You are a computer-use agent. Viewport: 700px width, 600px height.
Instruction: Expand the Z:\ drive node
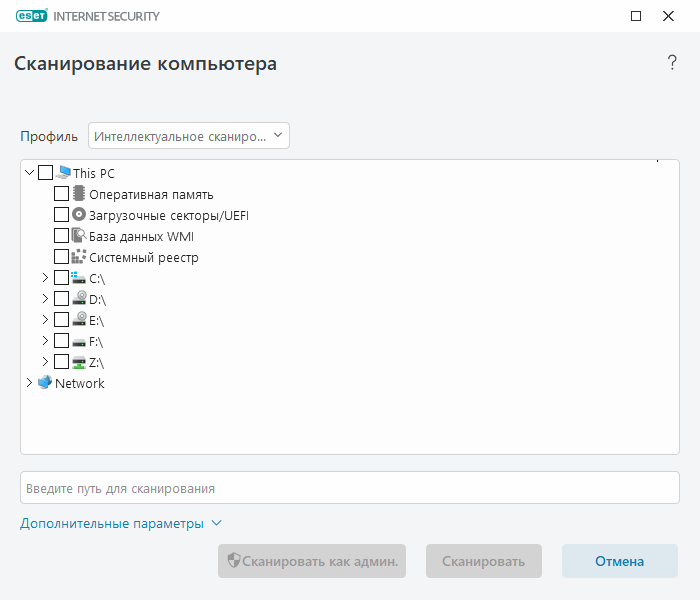pyautogui.click(x=45, y=362)
